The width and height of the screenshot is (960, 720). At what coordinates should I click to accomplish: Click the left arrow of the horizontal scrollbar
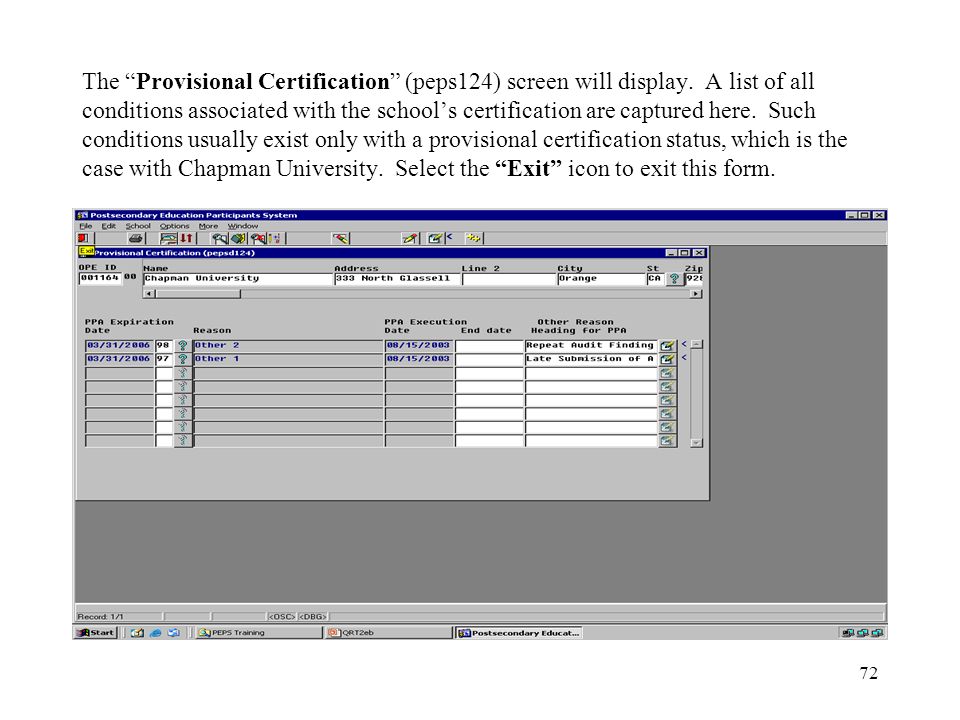(149, 294)
